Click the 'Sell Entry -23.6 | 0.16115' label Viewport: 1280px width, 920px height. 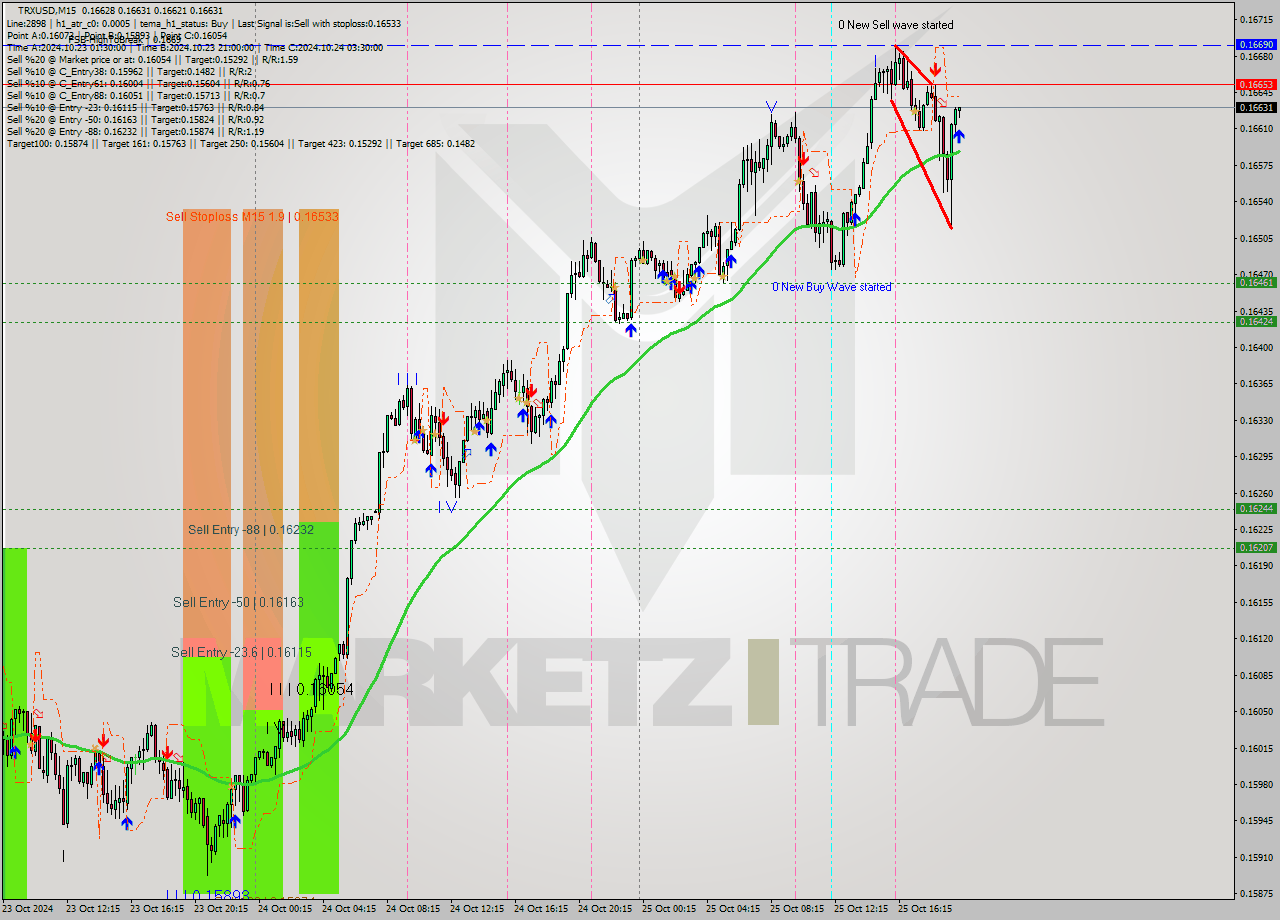point(241,652)
